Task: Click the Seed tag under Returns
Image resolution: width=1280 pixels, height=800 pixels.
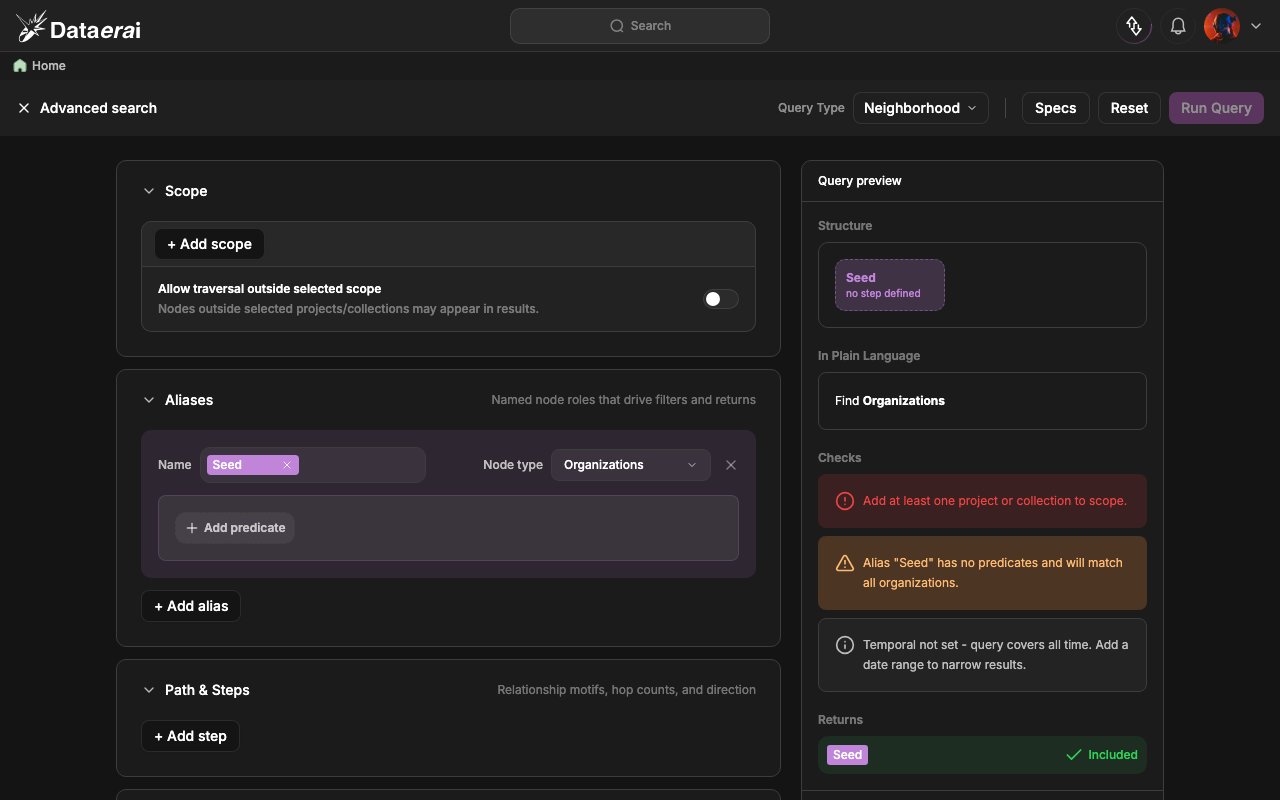Action: [847, 755]
